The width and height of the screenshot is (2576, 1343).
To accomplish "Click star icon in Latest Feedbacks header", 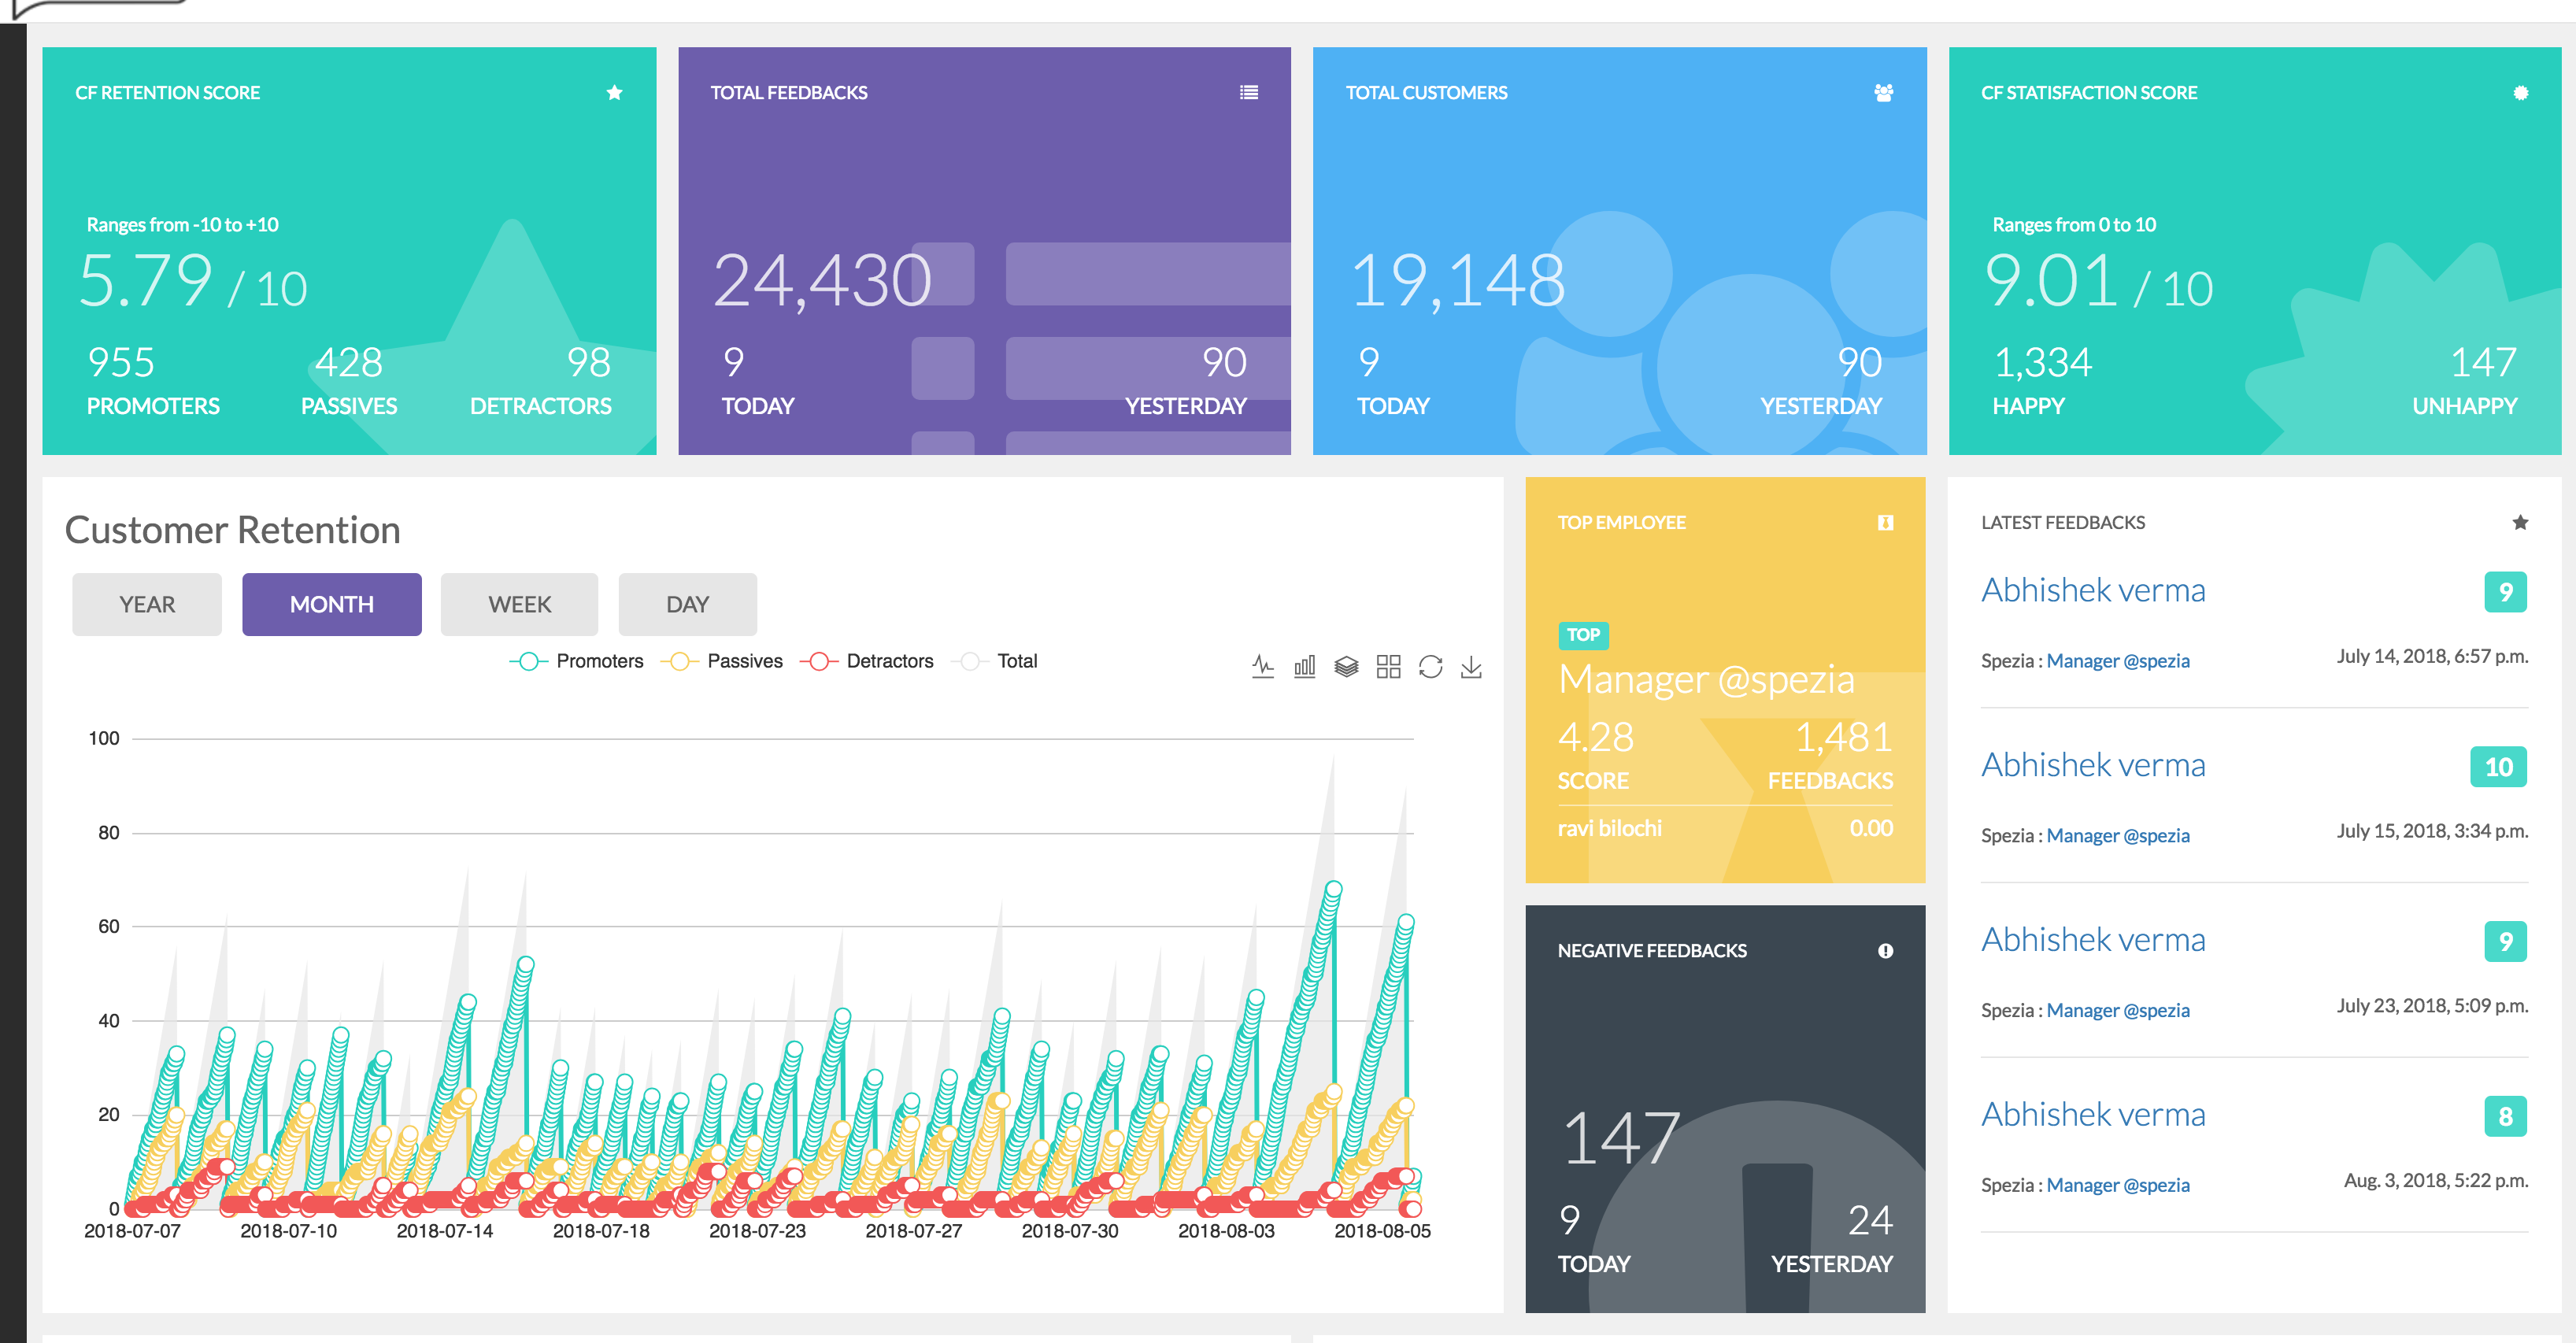I will pyautogui.click(x=2520, y=522).
